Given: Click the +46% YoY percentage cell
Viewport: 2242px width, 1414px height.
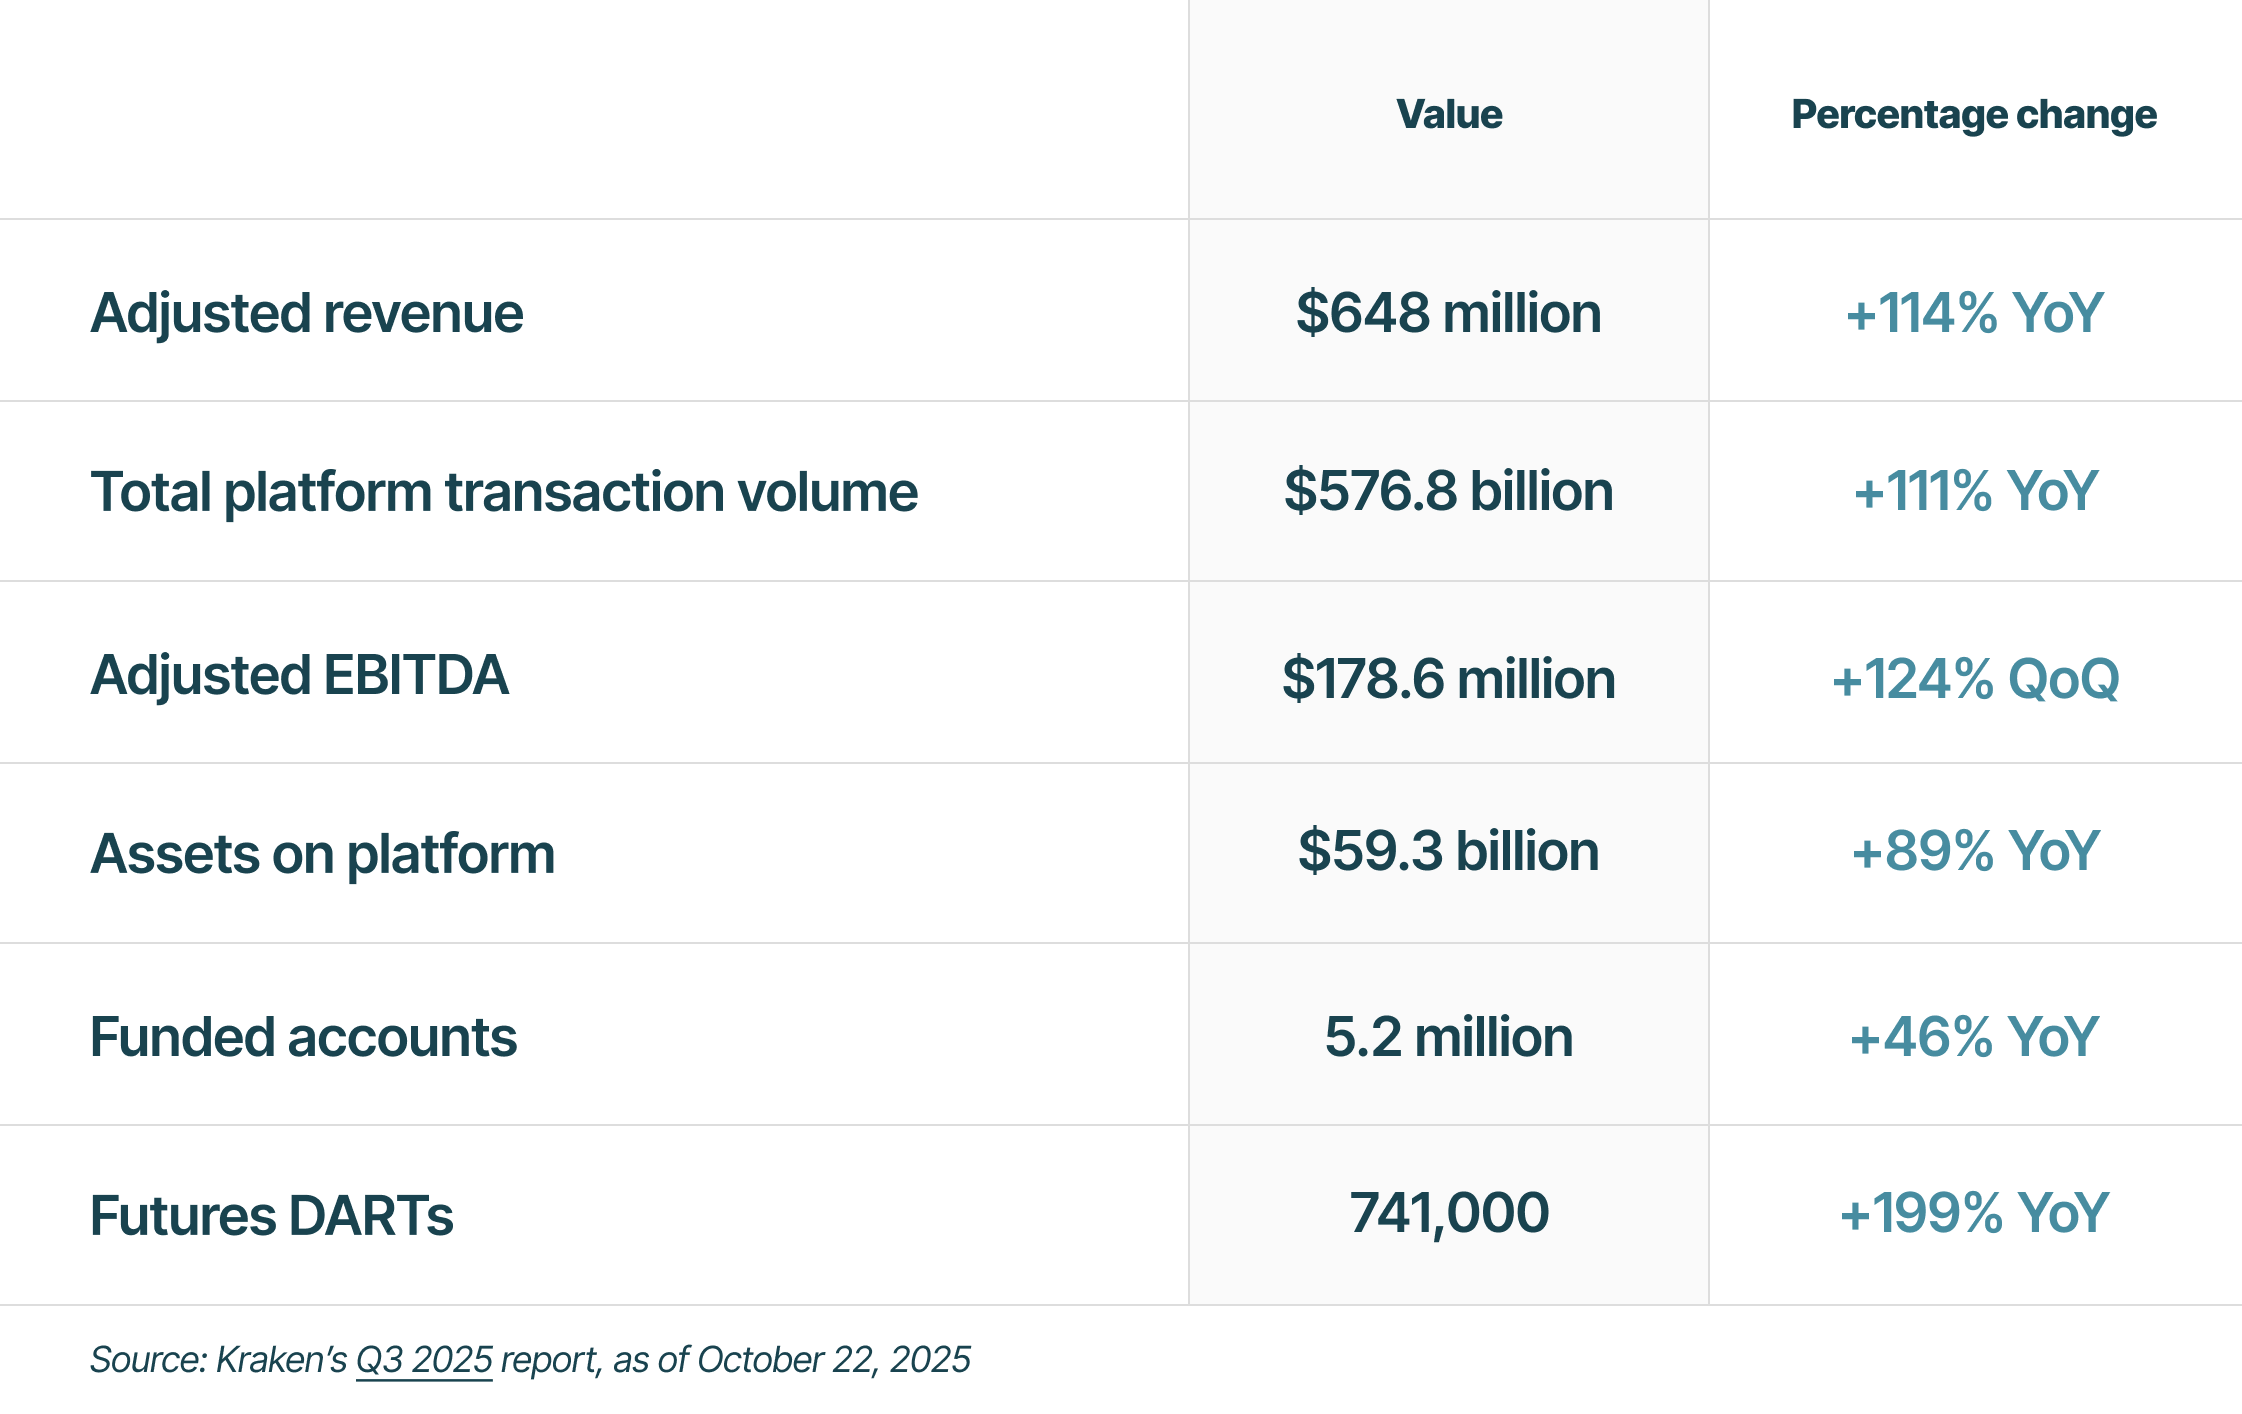Looking at the screenshot, I should pos(1974,1037).
